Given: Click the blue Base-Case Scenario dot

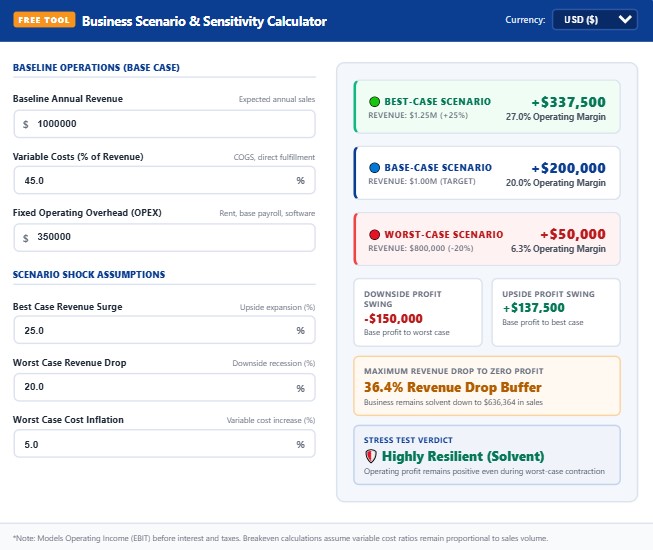Looking at the screenshot, I should click(x=374, y=168).
